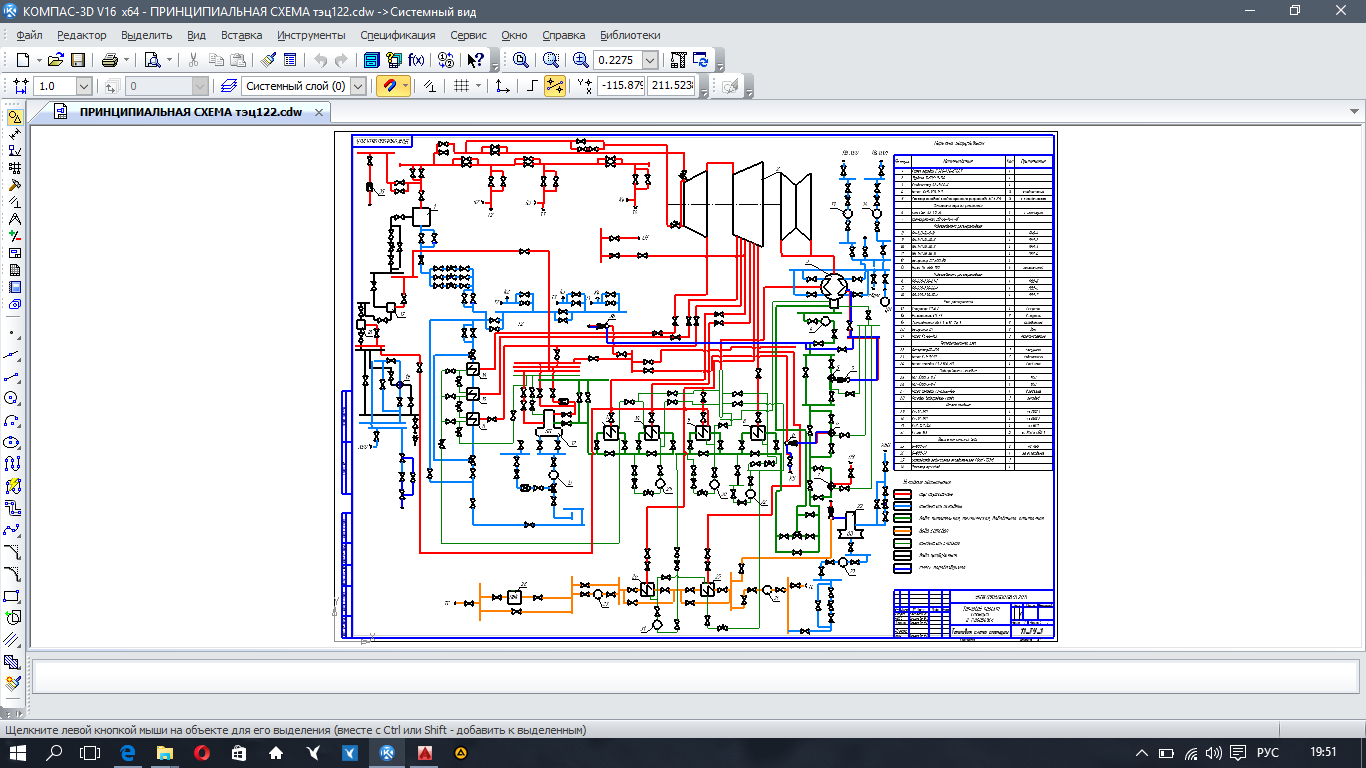Switch input language РУС in tray
The width and height of the screenshot is (1366, 768).
pyautogui.click(x=1267, y=752)
